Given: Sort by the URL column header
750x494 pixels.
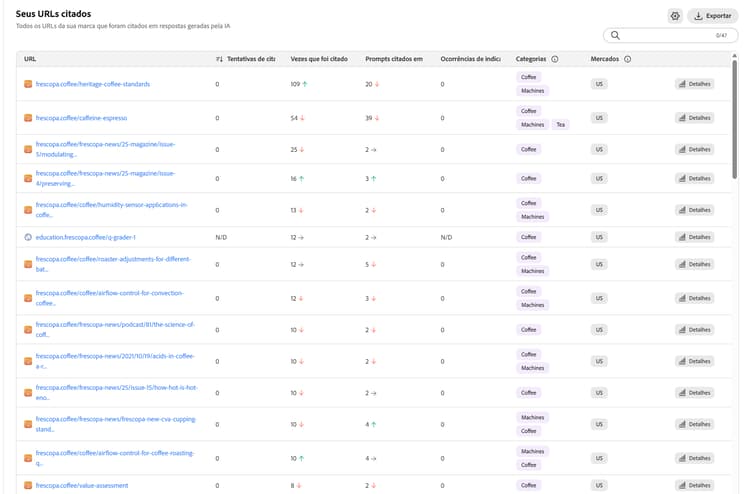Looking at the screenshot, I should click(30, 59).
